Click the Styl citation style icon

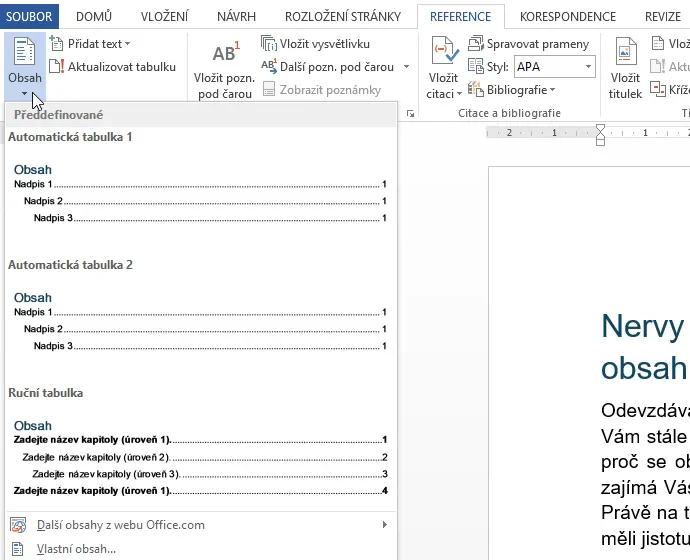(476, 66)
